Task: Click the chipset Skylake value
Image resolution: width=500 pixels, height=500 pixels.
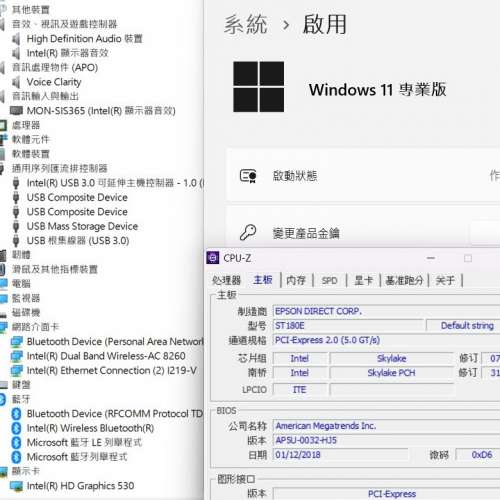Action: (x=392, y=359)
